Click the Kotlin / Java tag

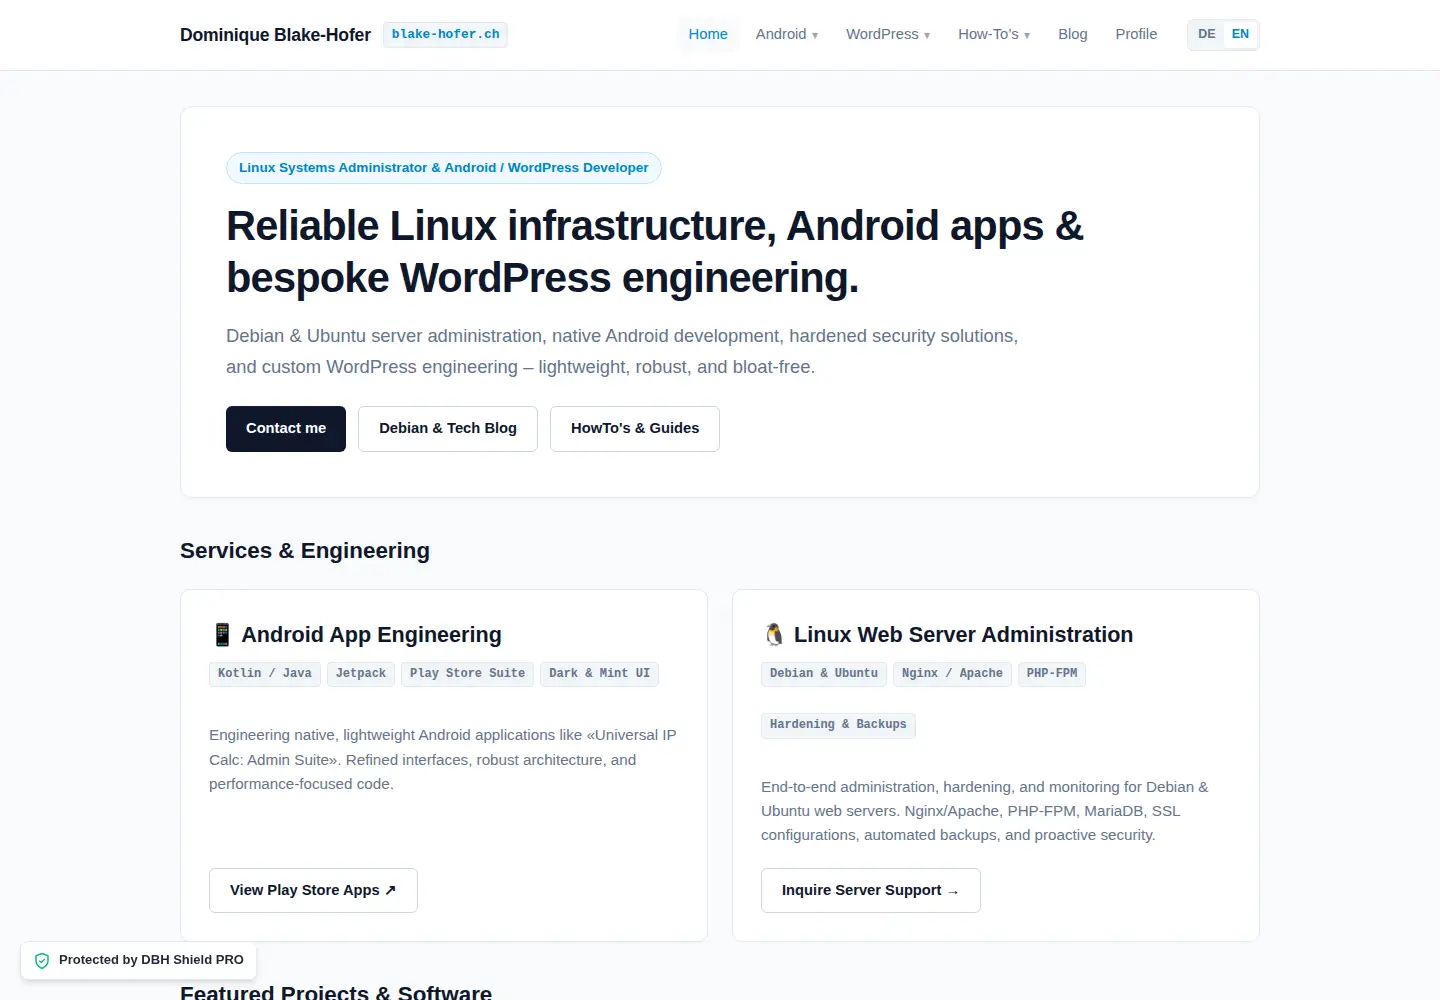[x=265, y=674]
